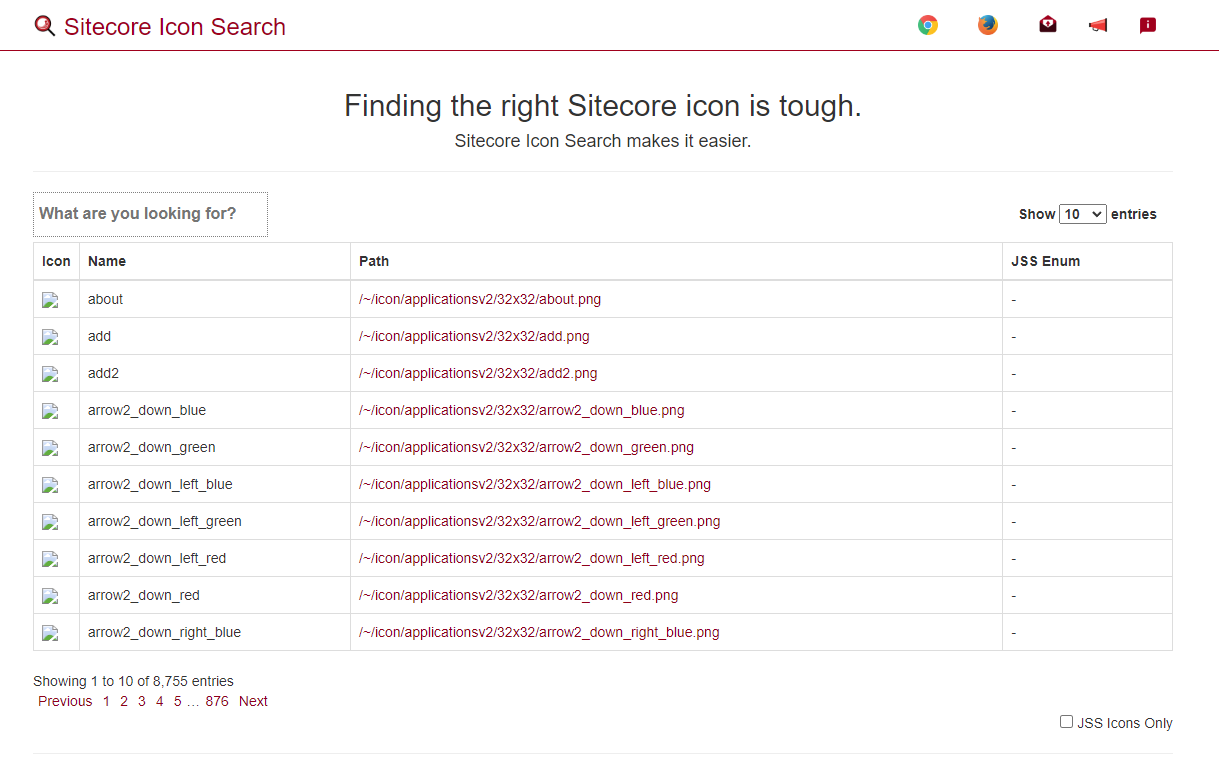Focus the 'What are you looking for?' search field
This screenshot has height=773, width=1219.
pyautogui.click(x=150, y=214)
